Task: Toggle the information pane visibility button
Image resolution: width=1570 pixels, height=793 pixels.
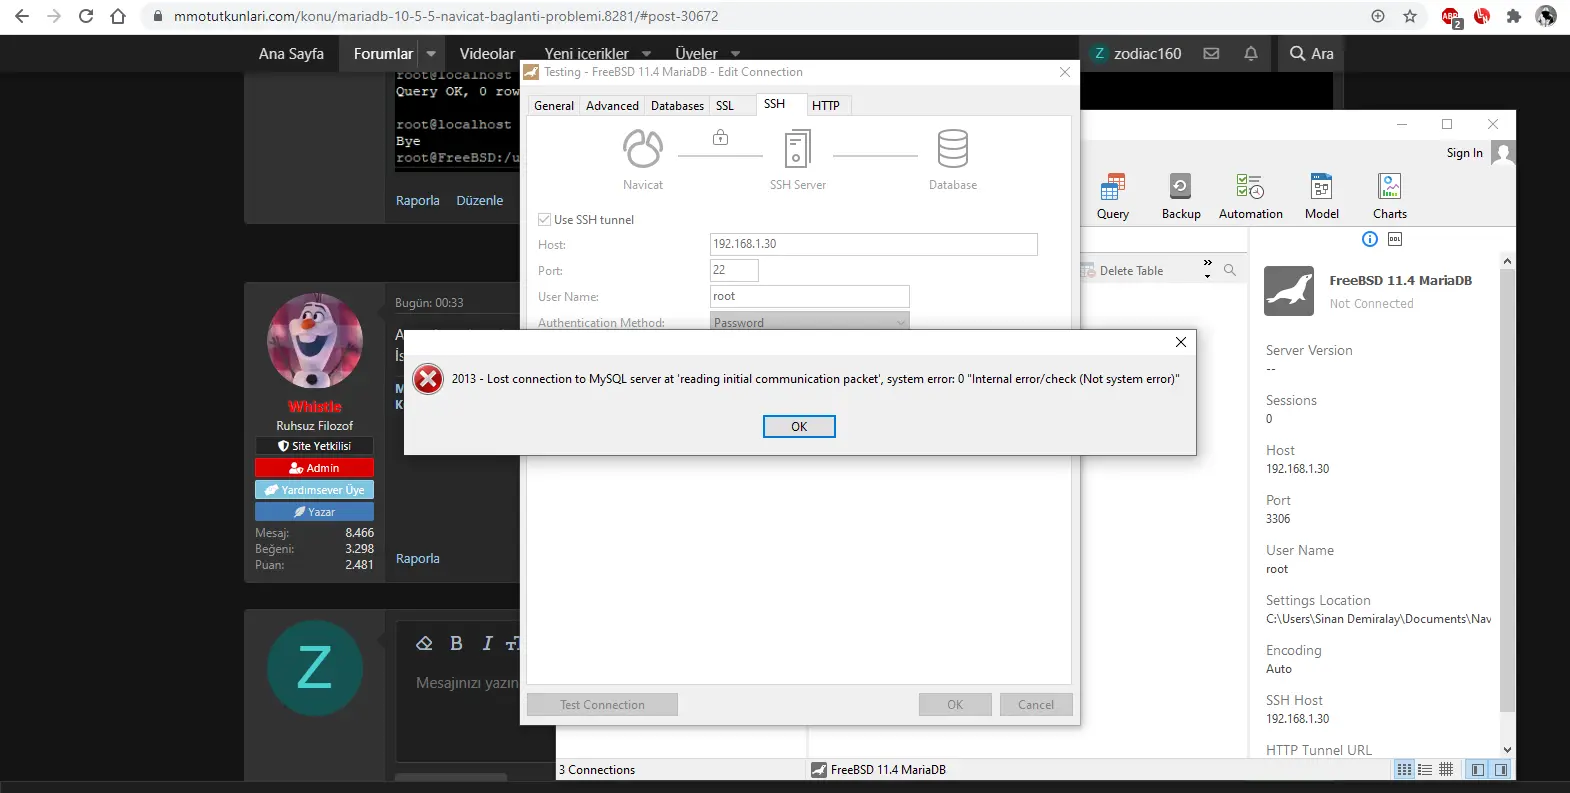Action: point(1500,769)
